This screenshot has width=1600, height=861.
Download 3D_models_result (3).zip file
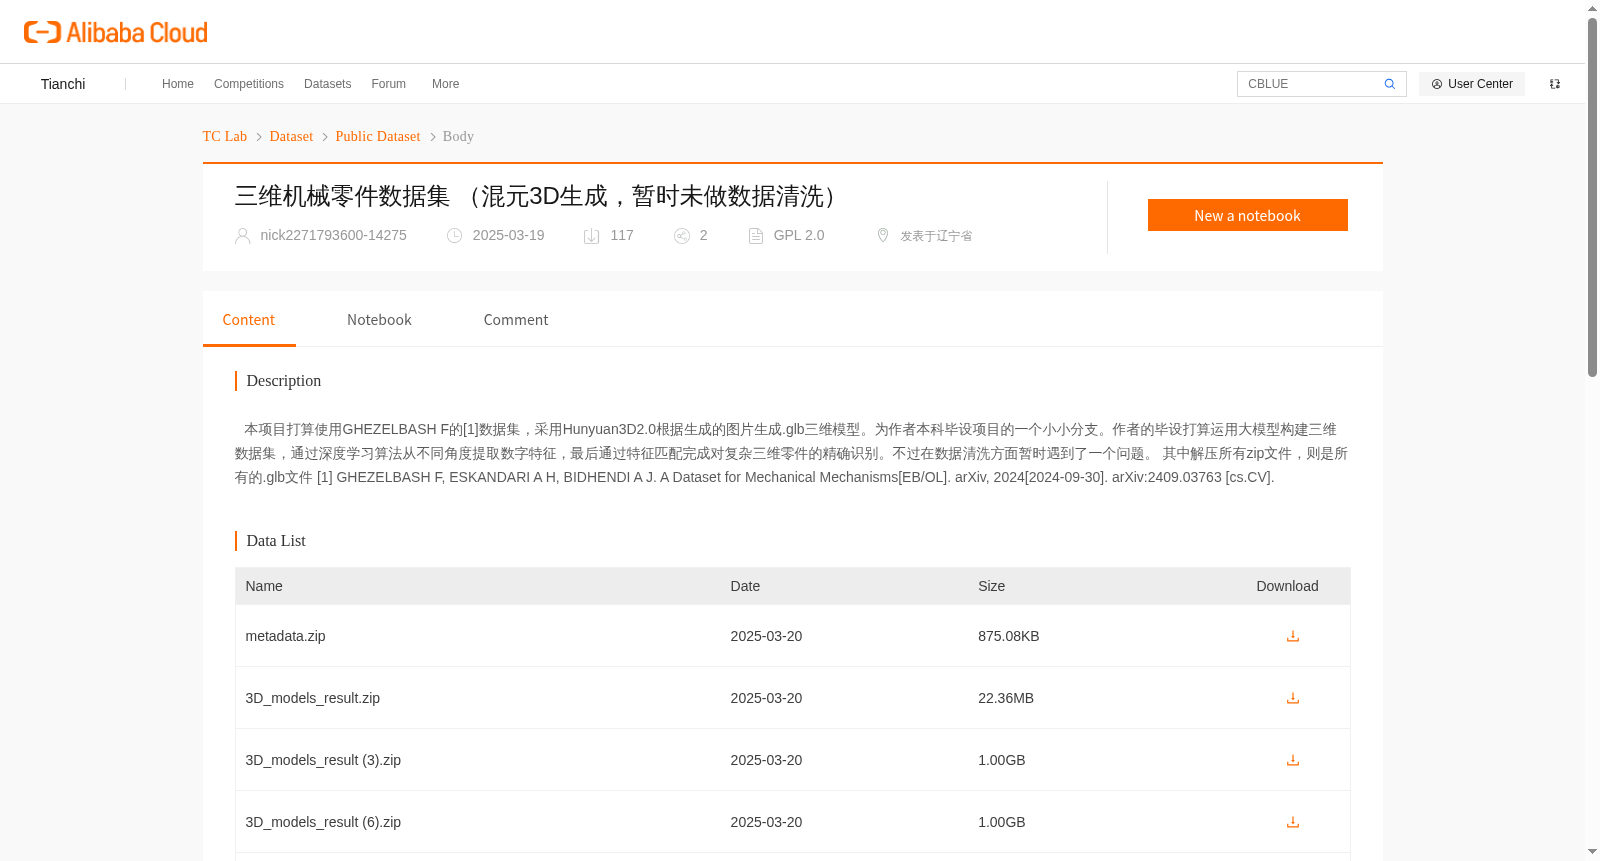pos(1293,760)
